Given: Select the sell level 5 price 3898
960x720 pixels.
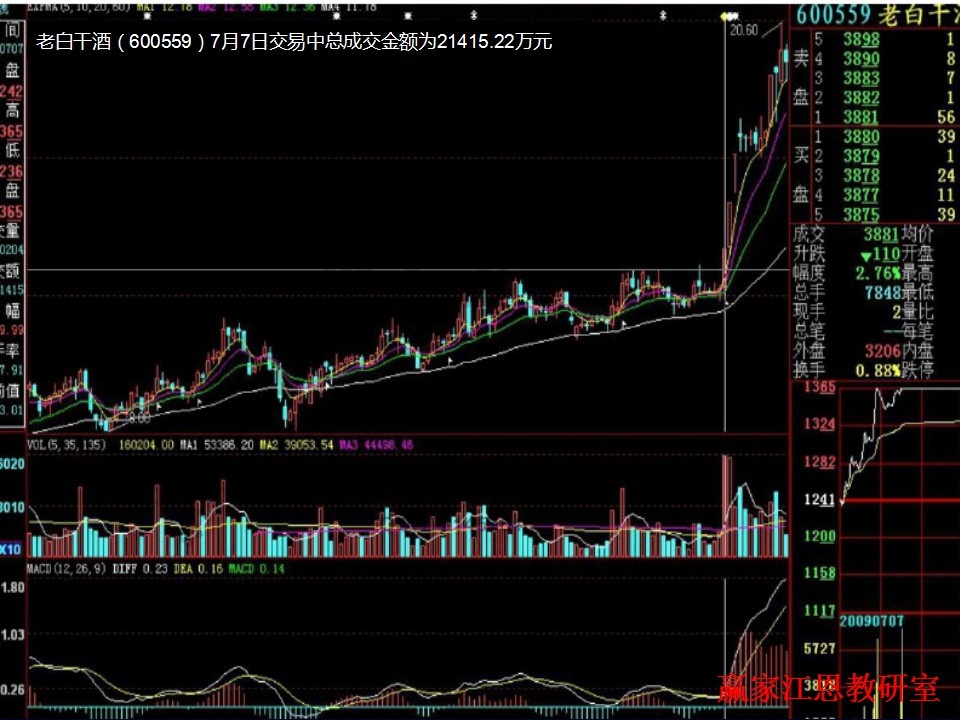Looking at the screenshot, I should [860, 39].
